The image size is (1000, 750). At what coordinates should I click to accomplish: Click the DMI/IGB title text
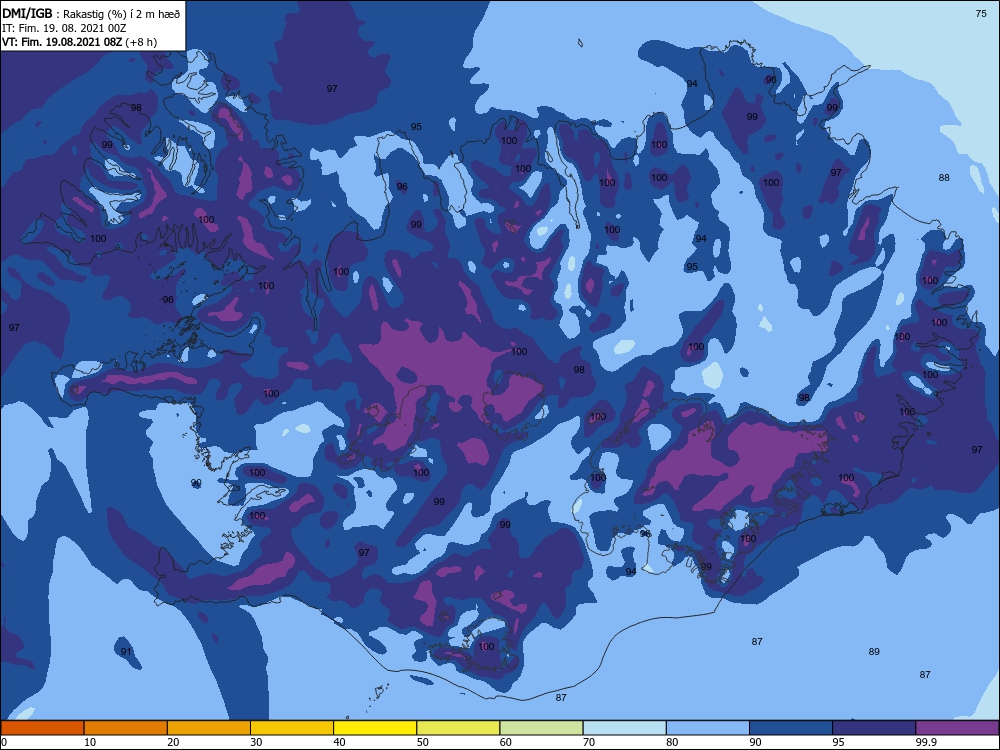pyautogui.click(x=27, y=13)
